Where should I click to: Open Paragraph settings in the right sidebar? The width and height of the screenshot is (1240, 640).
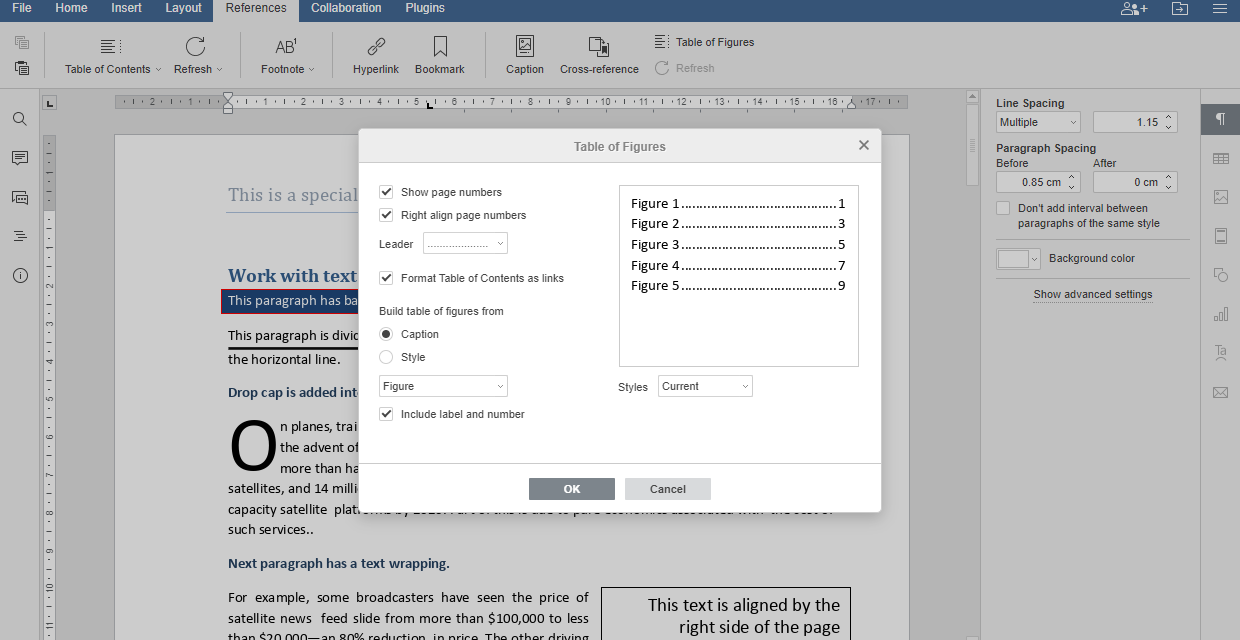(1219, 119)
